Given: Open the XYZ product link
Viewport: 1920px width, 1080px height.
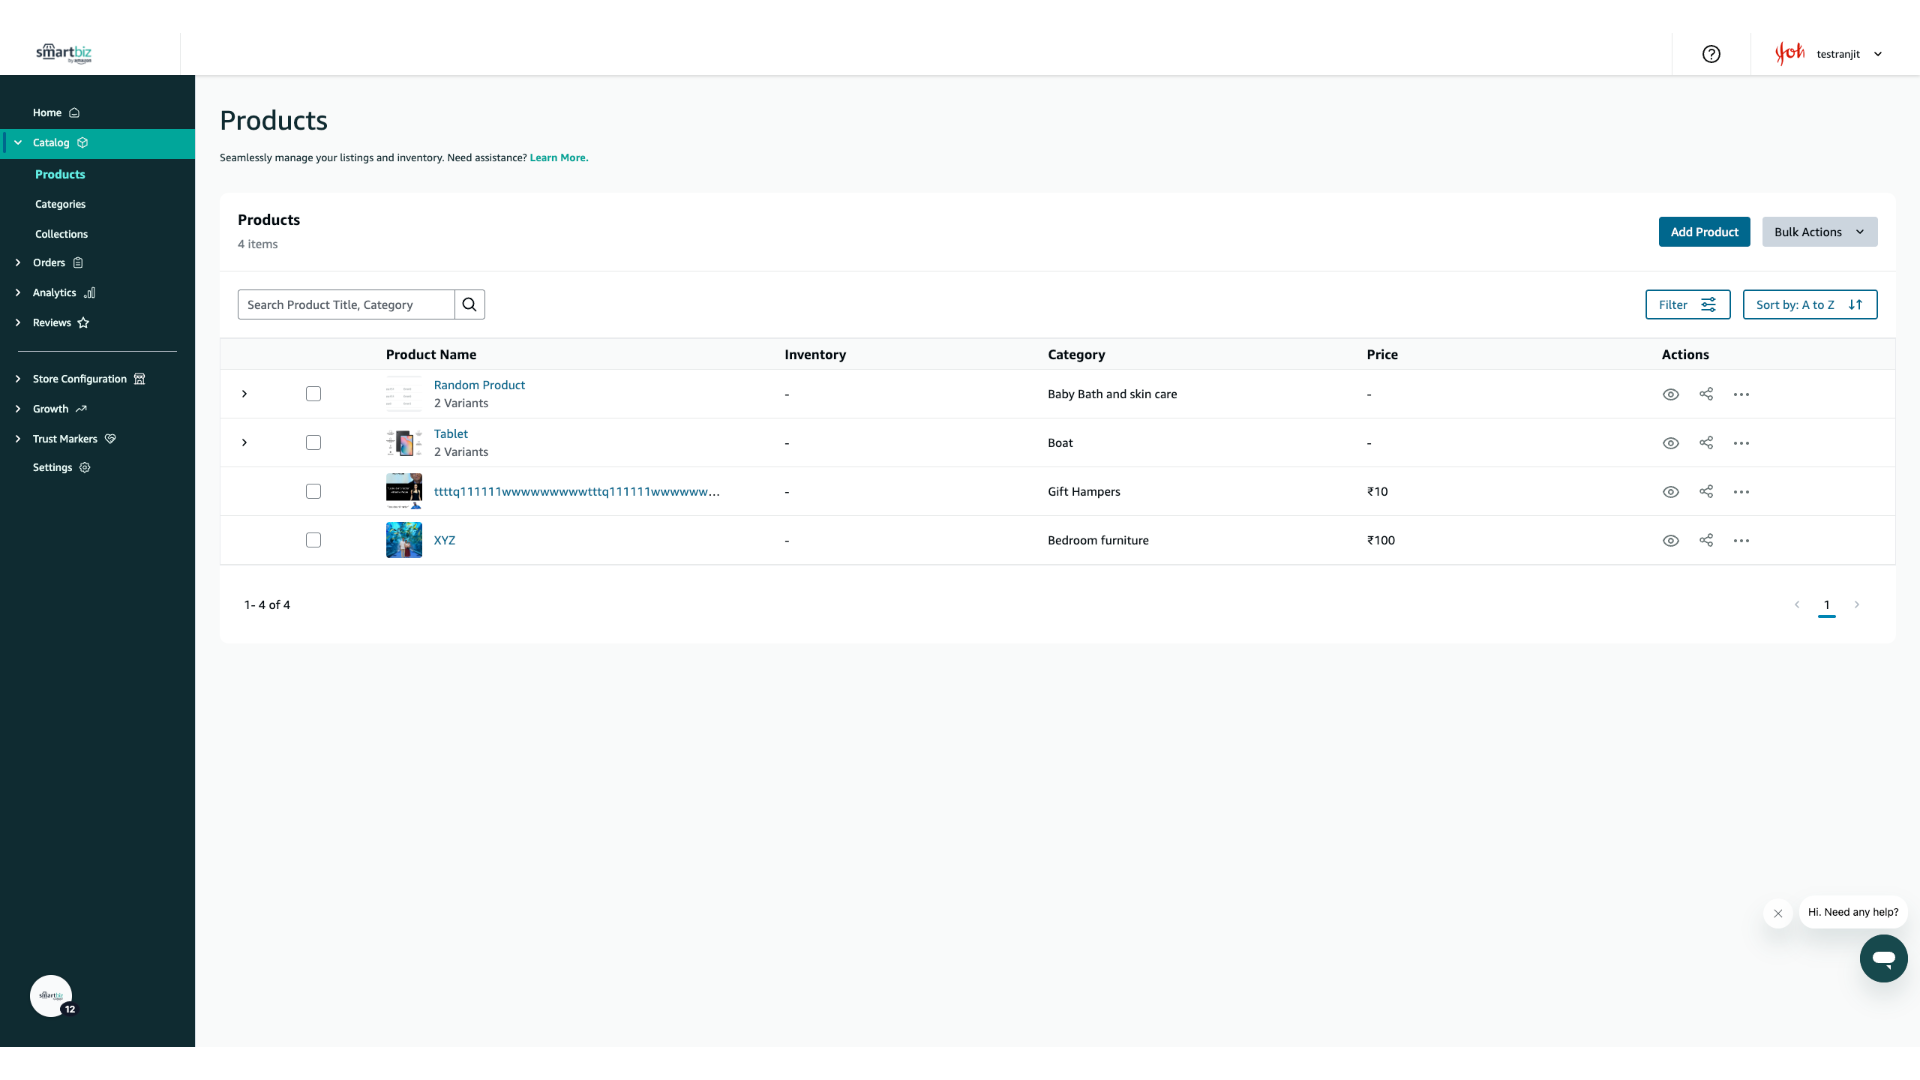Looking at the screenshot, I should pos(444,540).
